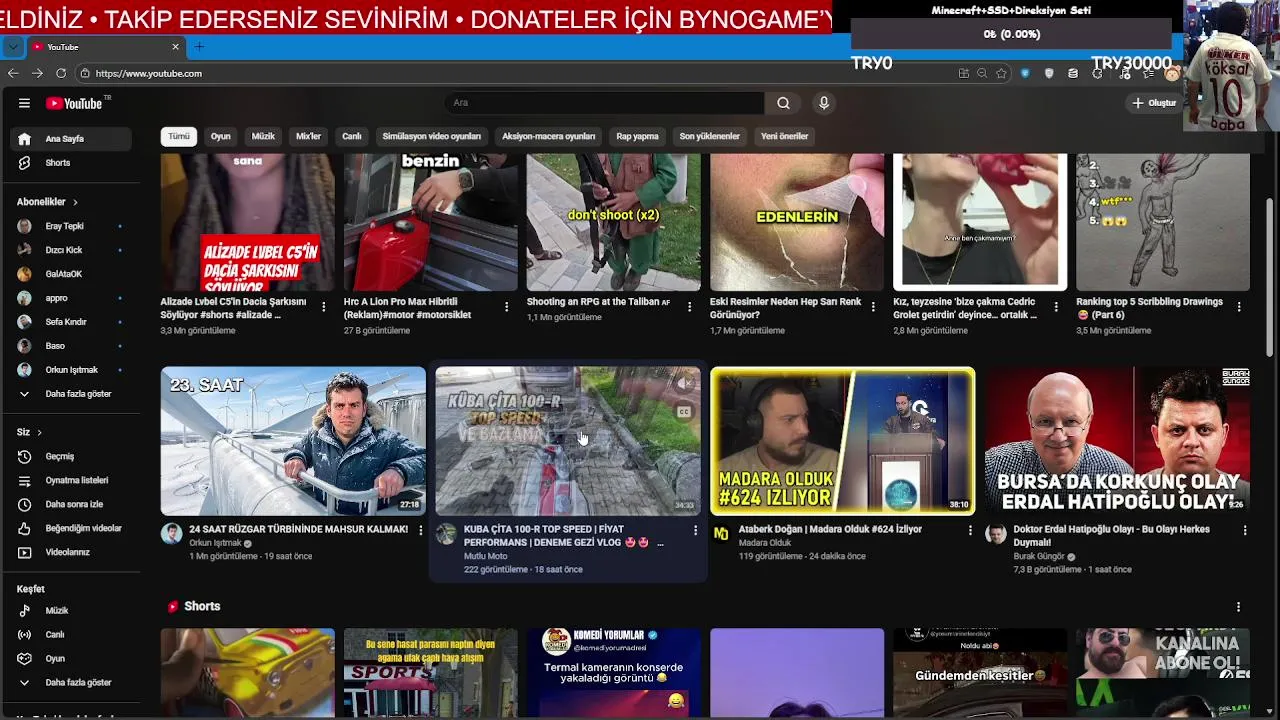Select the Aksiyon-macera oyunları chip
1280x720 pixels.
click(548, 136)
